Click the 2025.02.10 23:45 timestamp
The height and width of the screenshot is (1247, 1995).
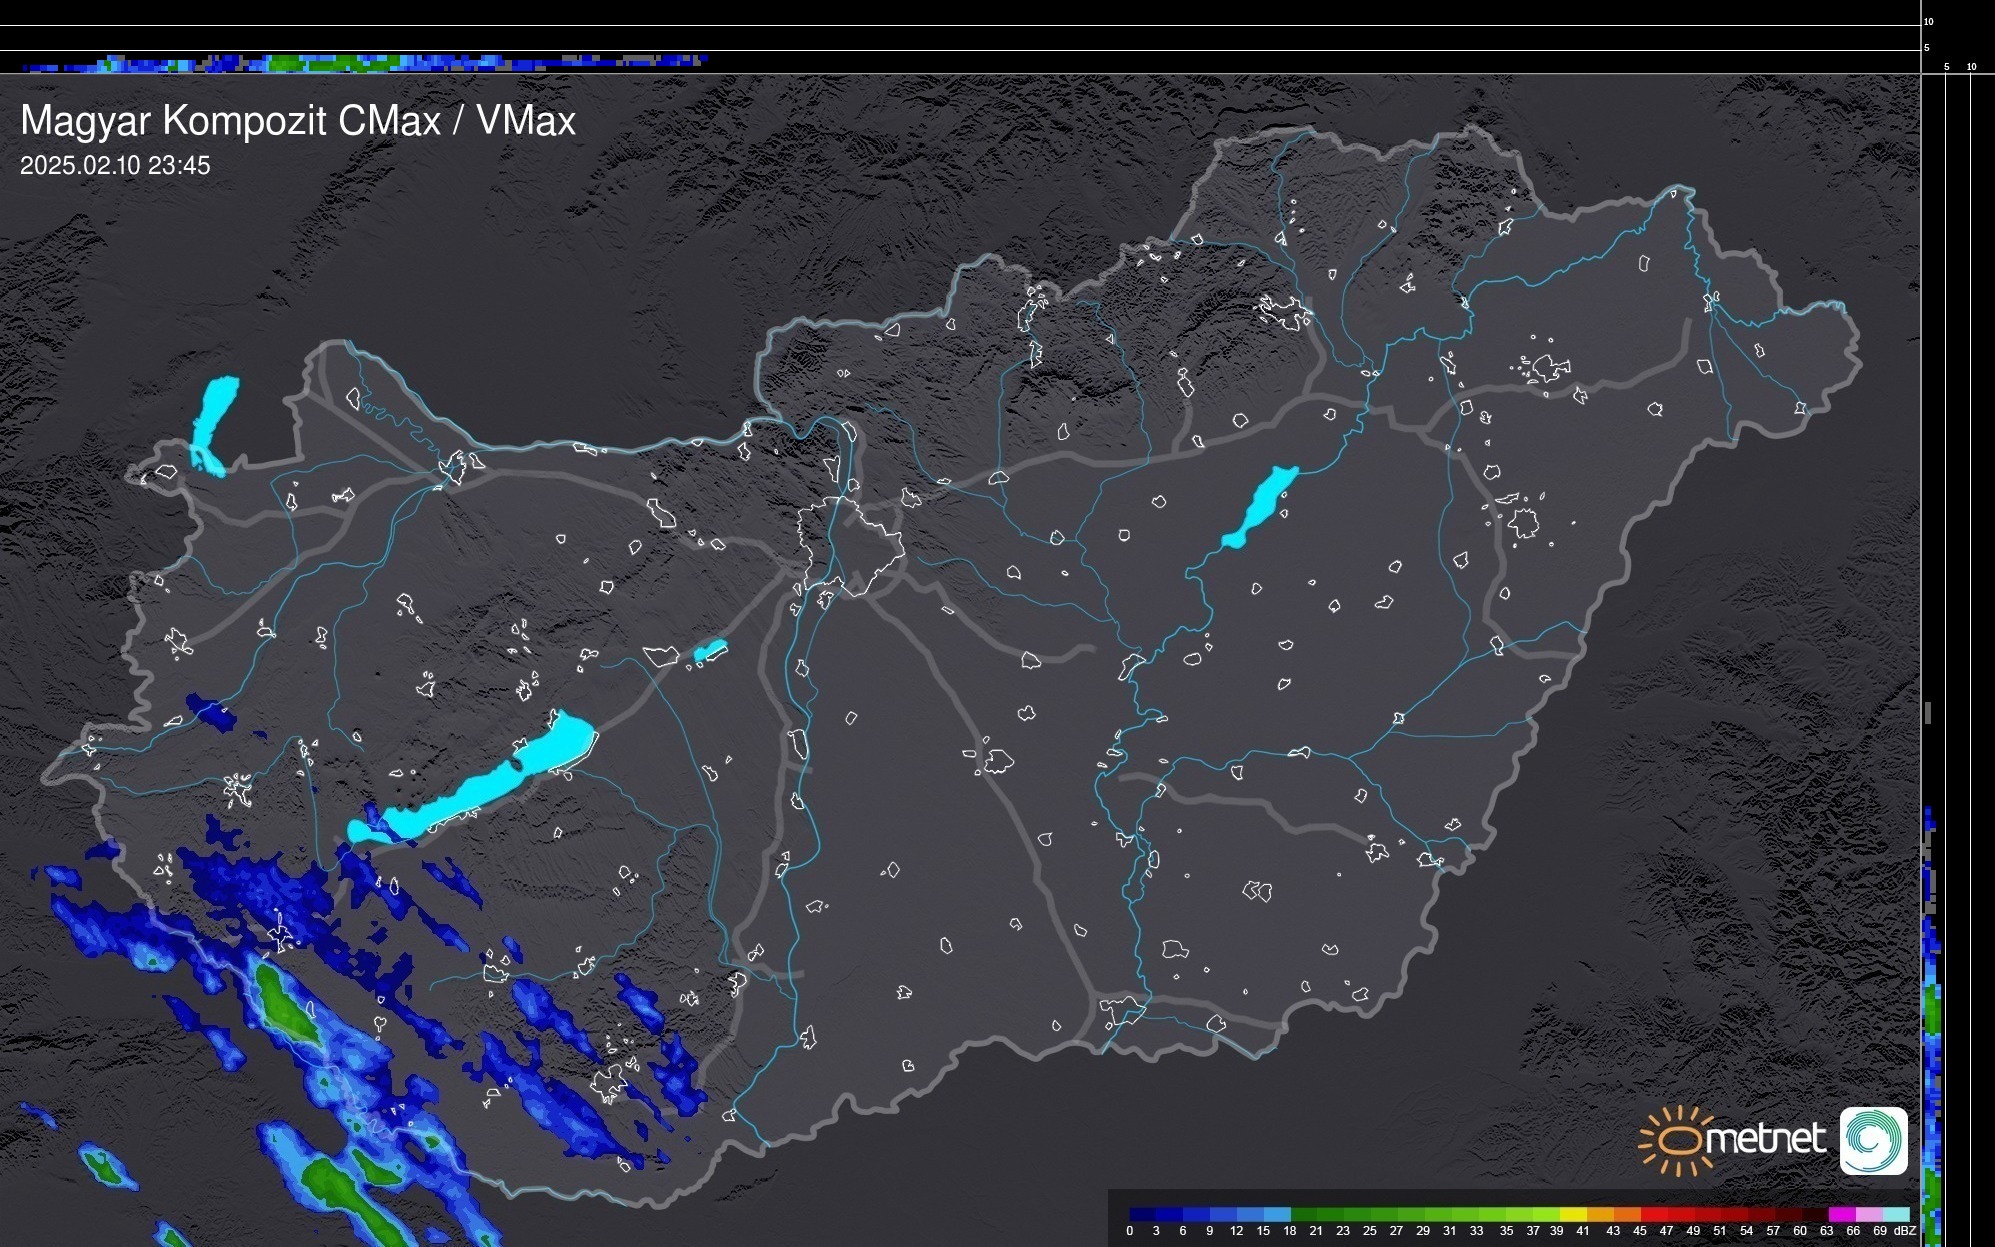(115, 165)
